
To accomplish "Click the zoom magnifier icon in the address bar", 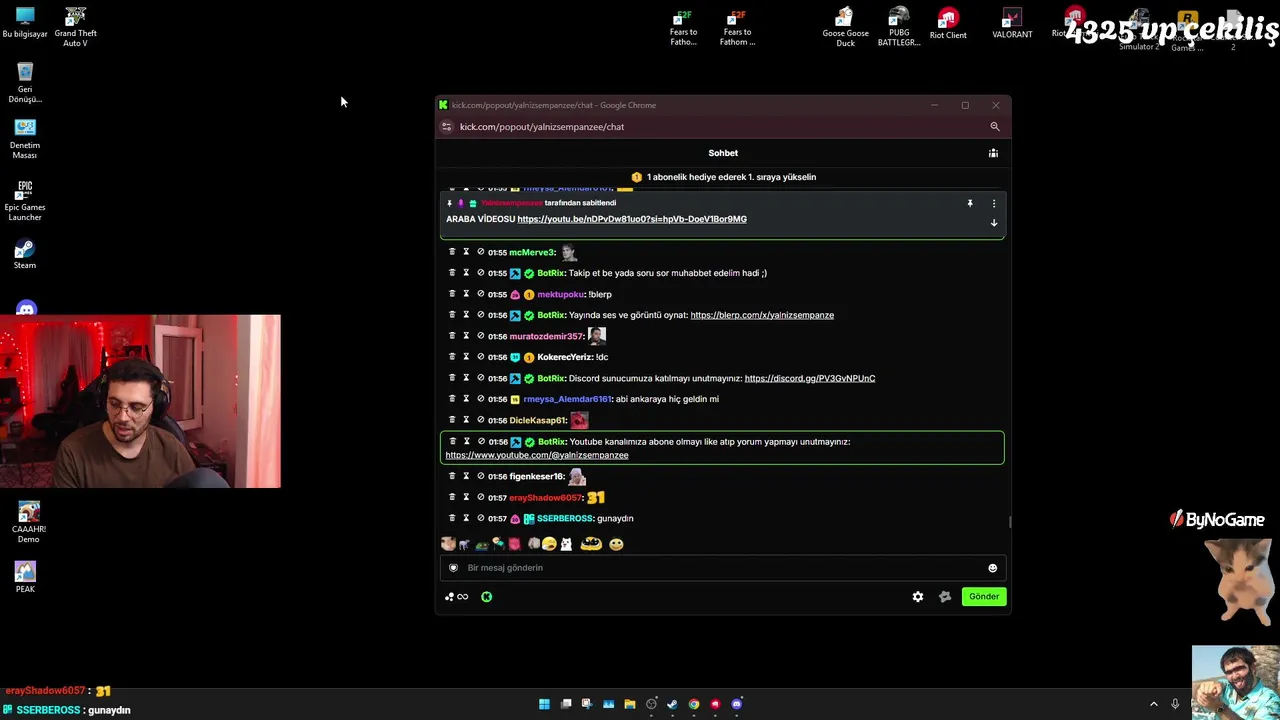I will pyautogui.click(x=994, y=127).
